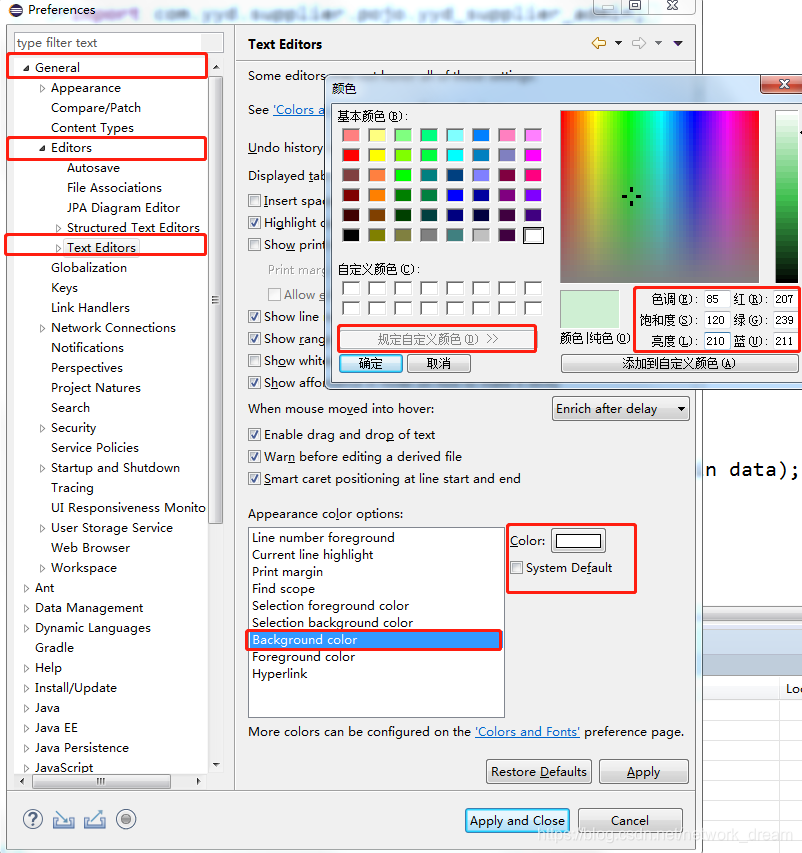Select the first custom color slot
The height and width of the screenshot is (853, 802).
tap(351, 288)
